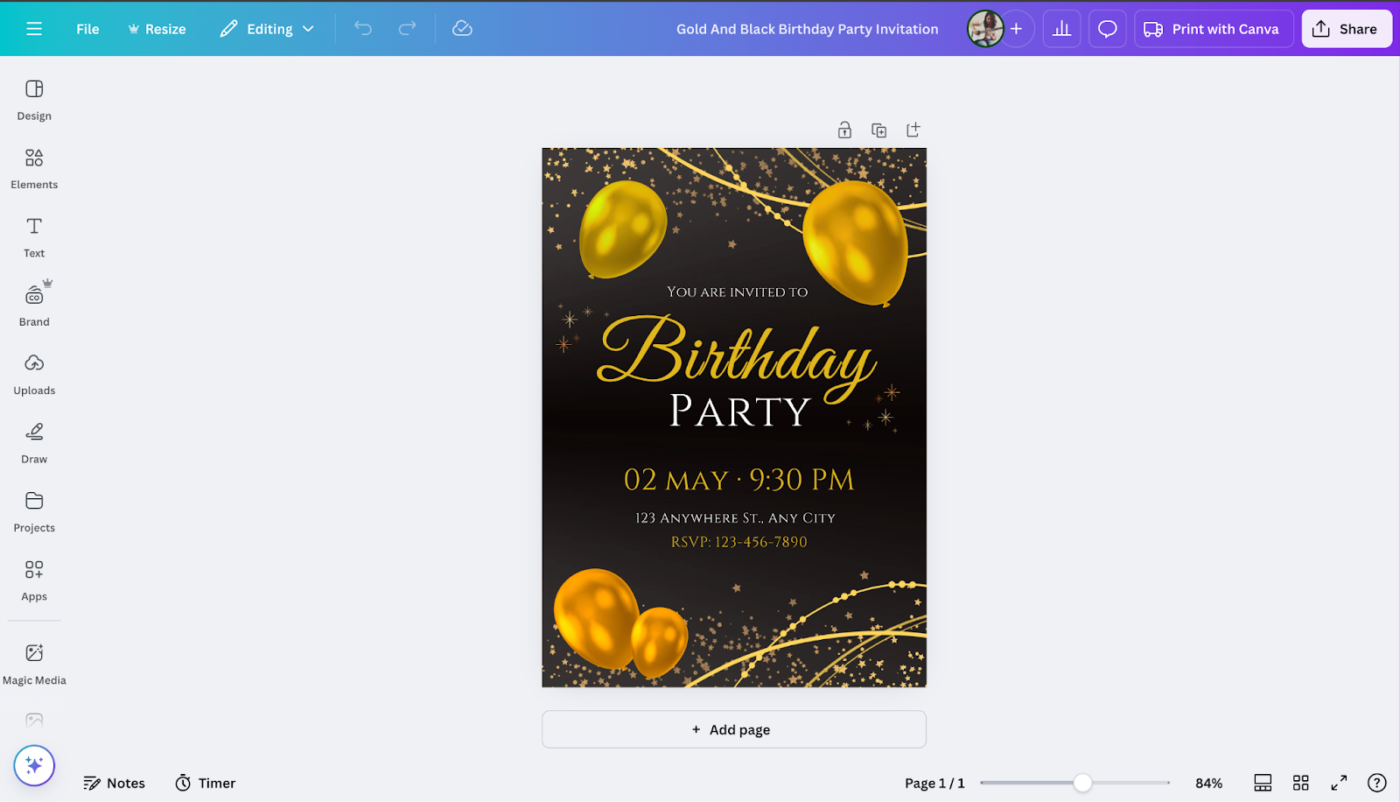Toggle the page thumbnails strip view
The height and width of the screenshot is (802, 1400).
click(1263, 783)
